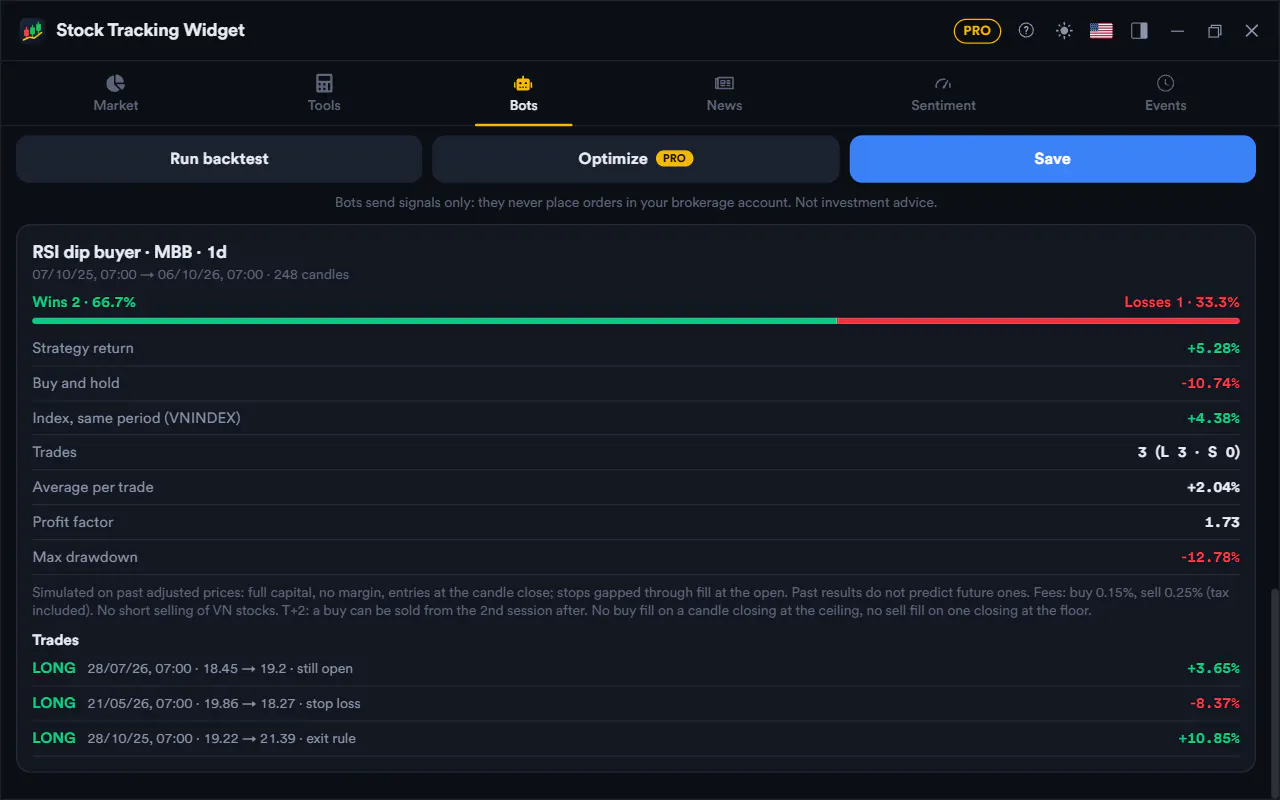
Task: Select the 'RSI dip buyer · MBB · 1d' title
Action: pyautogui.click(x=130, y=252)
